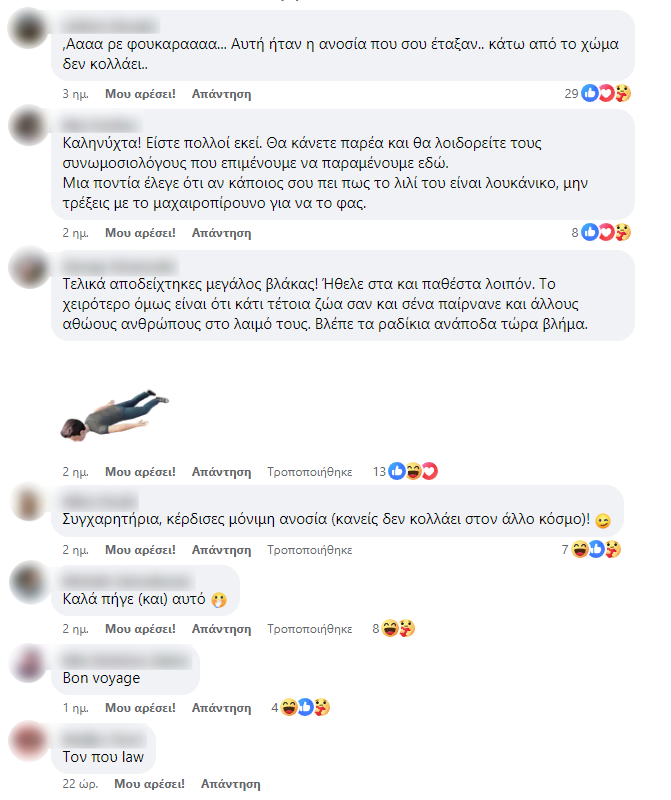Open the avatar of the first commenter

(28, 28)
